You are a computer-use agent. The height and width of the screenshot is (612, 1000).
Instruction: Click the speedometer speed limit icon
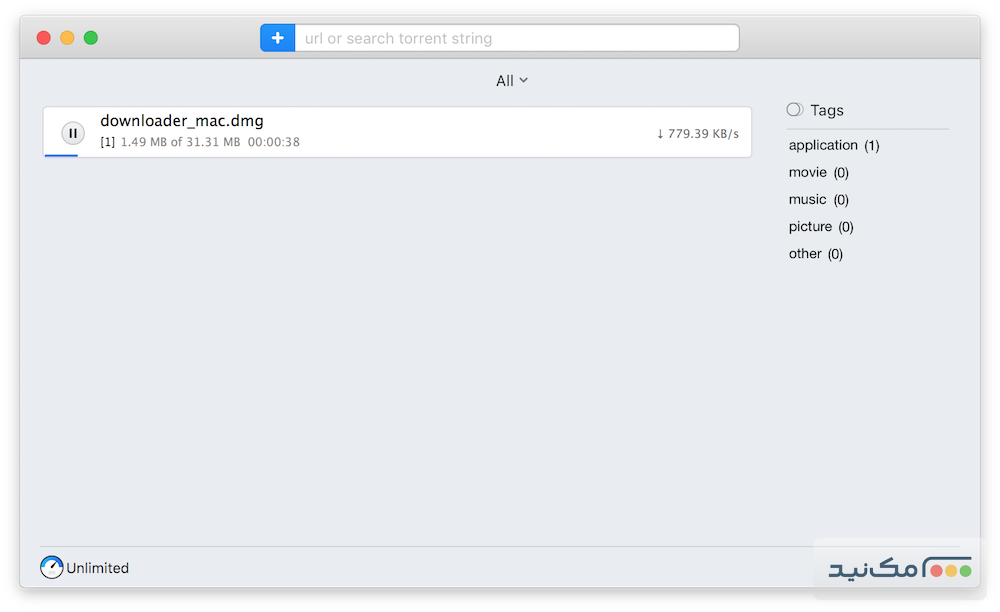coord(51,568)
